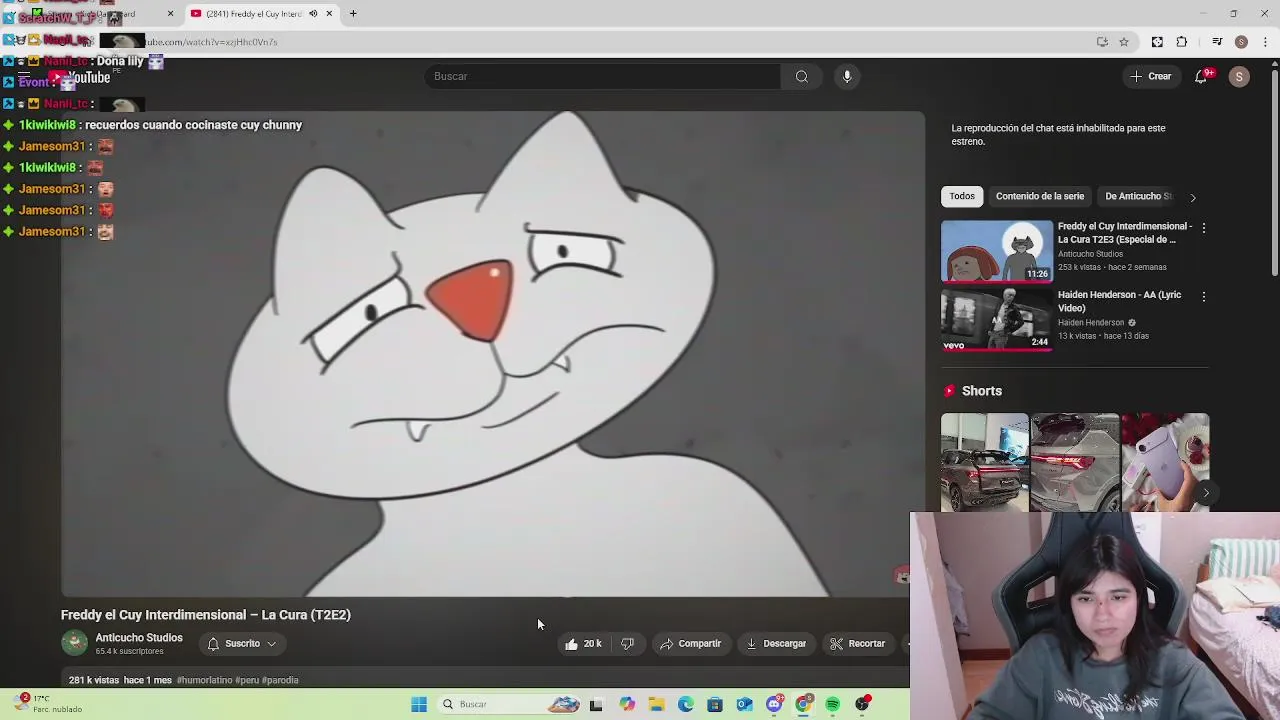Click Haiden Henderson AA video title
Viewport: 1280px width, 720px height.
(x=1120, y=301)
